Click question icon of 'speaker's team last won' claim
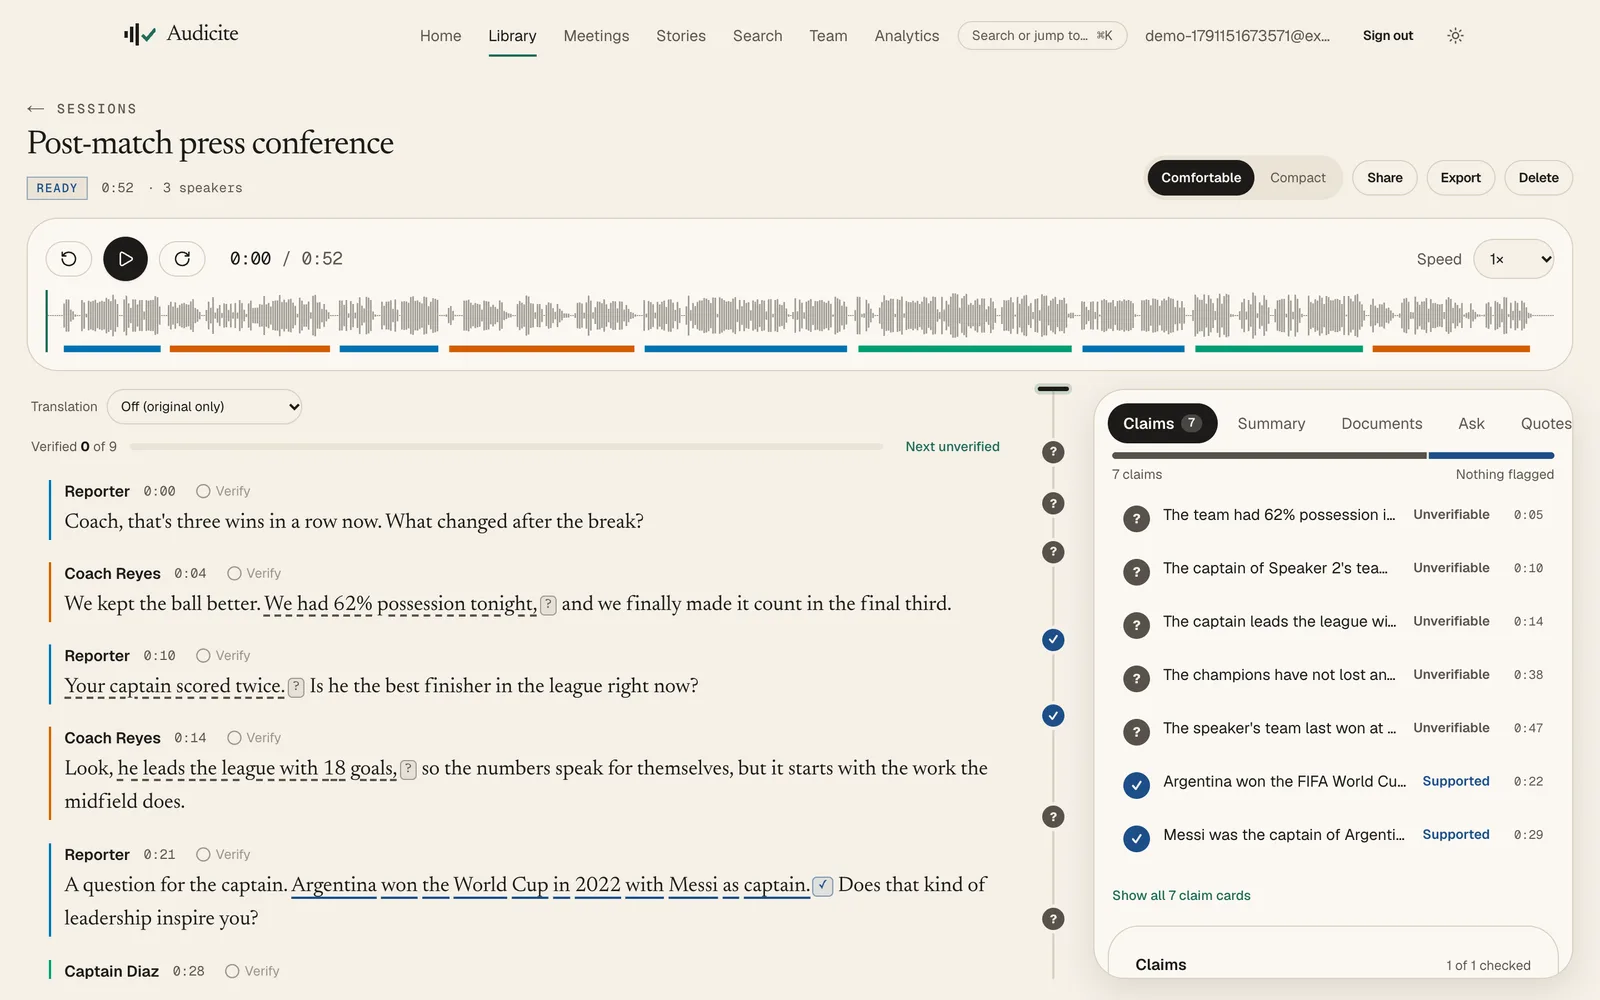 point(1136,732)
